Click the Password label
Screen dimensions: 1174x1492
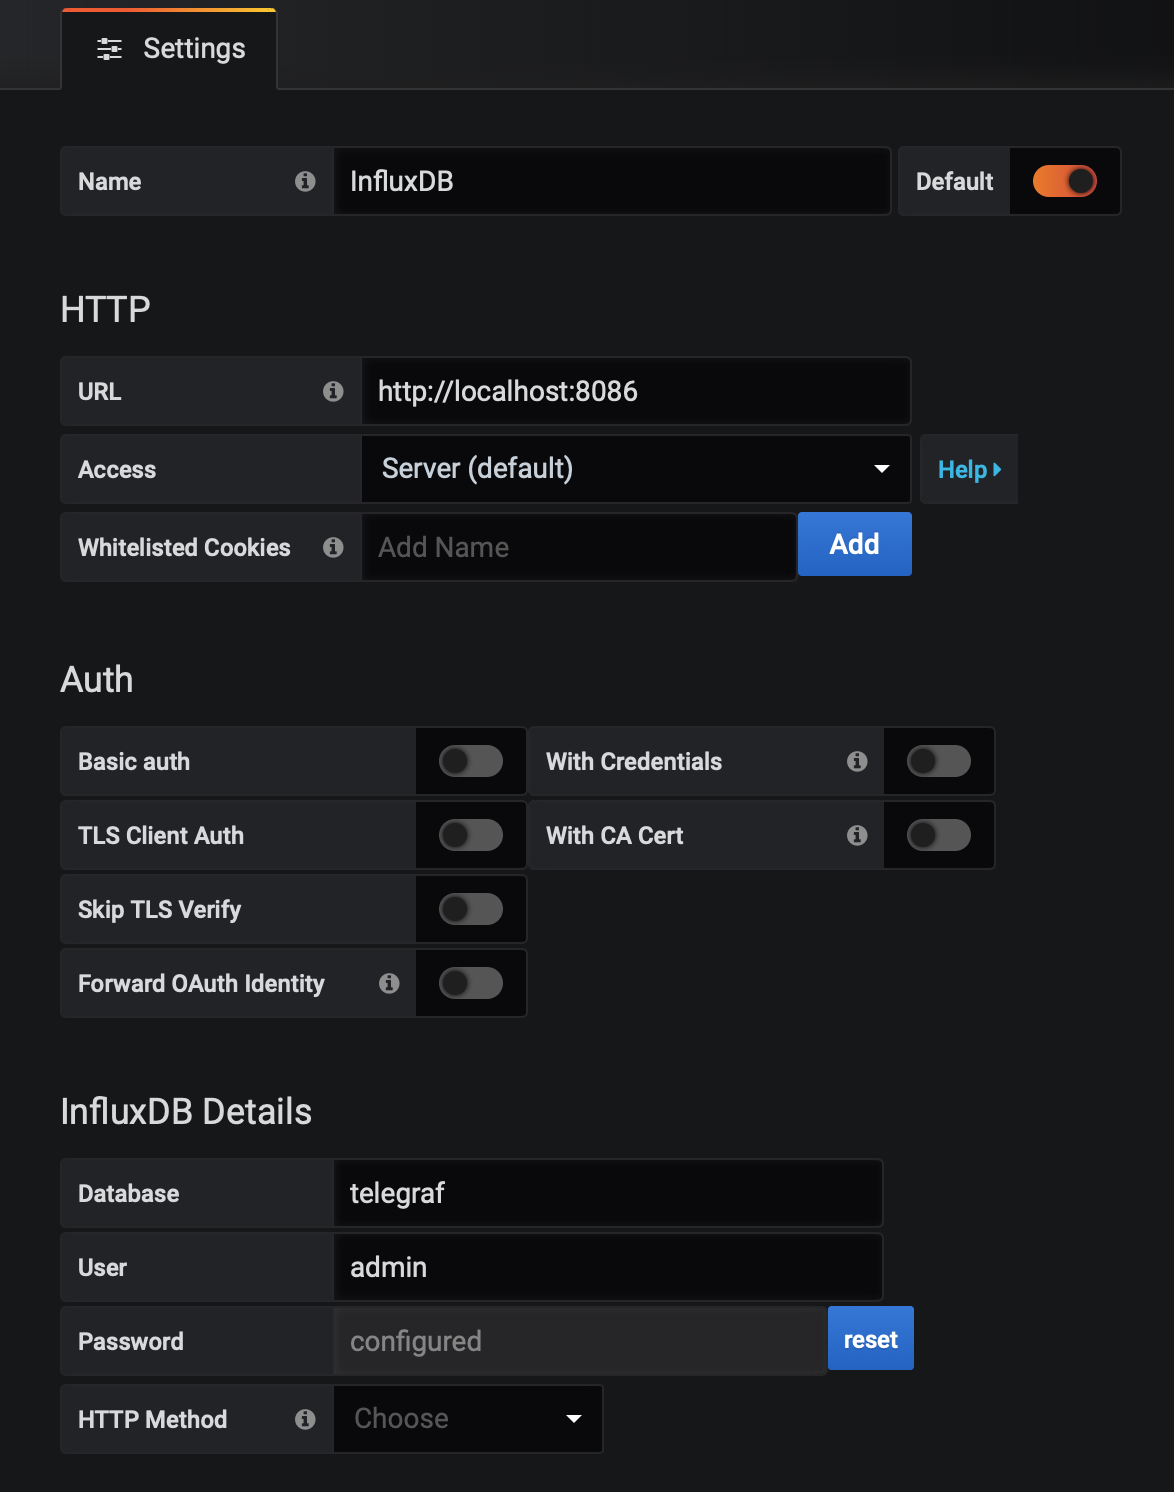(131, 1342)
